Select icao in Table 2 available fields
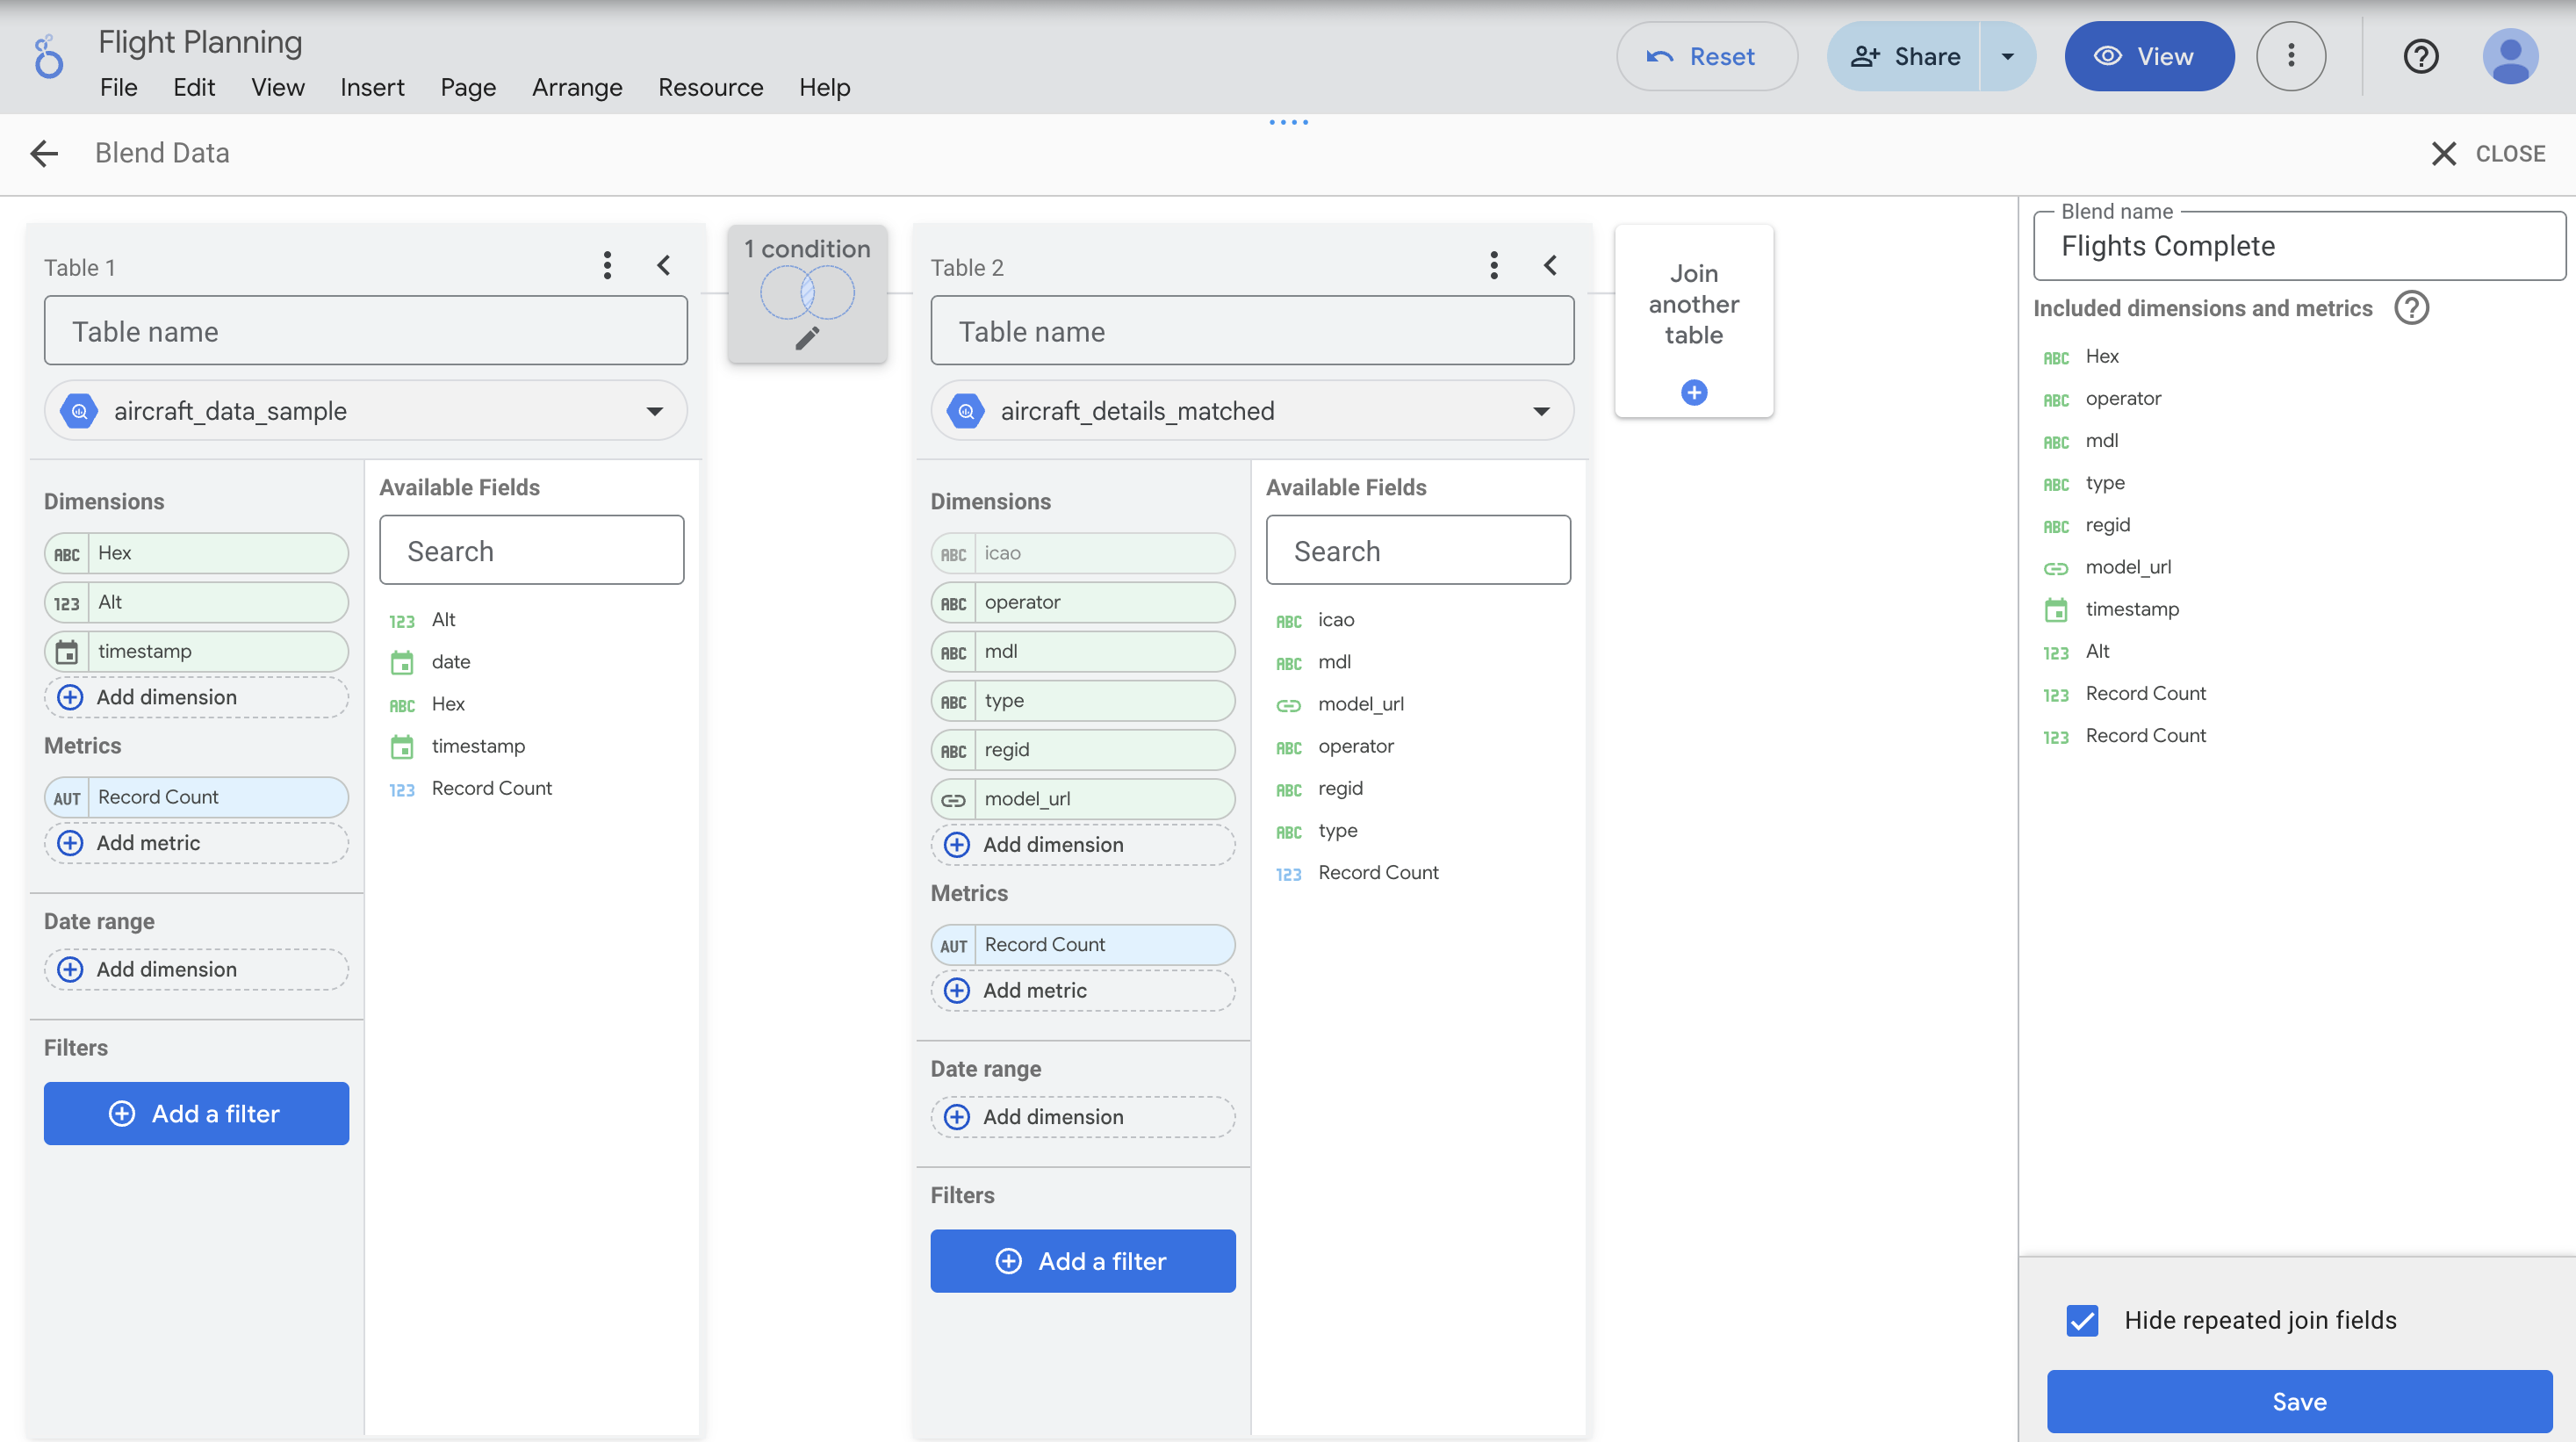This screenshot has width=2576, height=1442. coord(1336,620)
